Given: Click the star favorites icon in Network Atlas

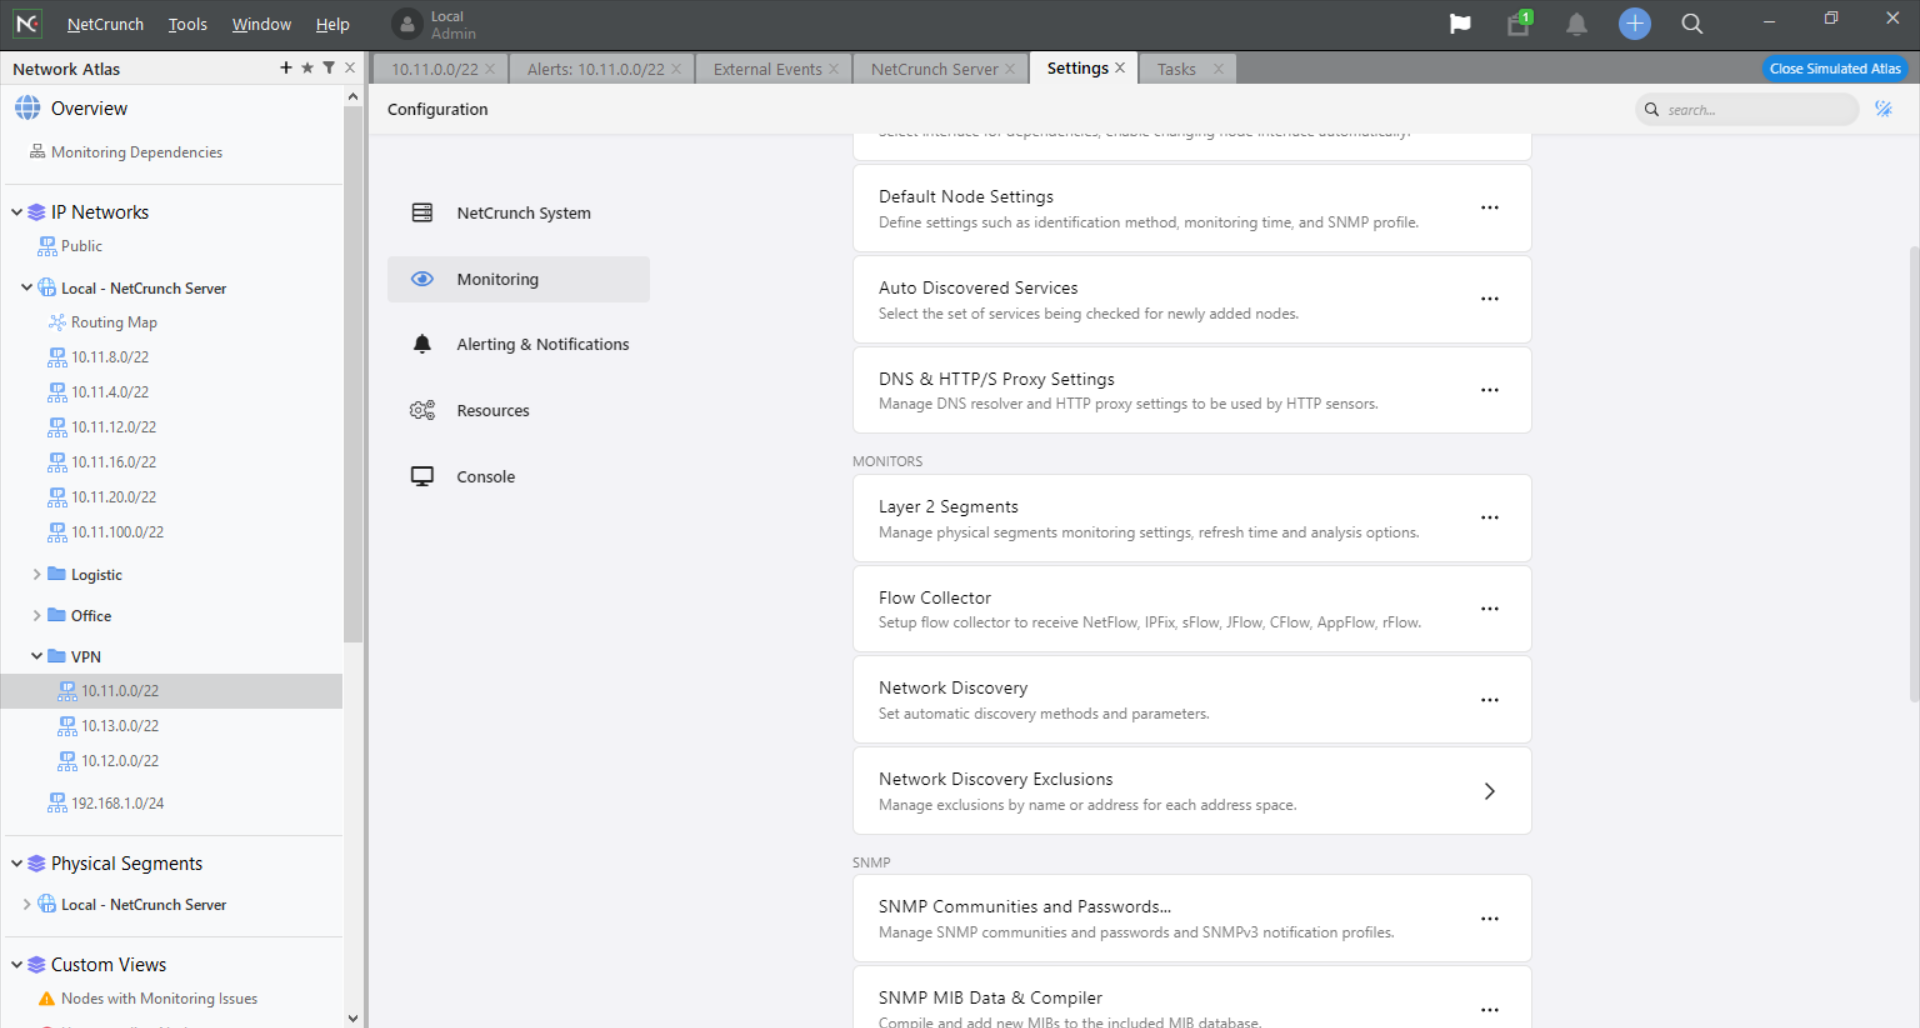Looking at the screenshot, I should pyautogui.click(x=307, y=67).
